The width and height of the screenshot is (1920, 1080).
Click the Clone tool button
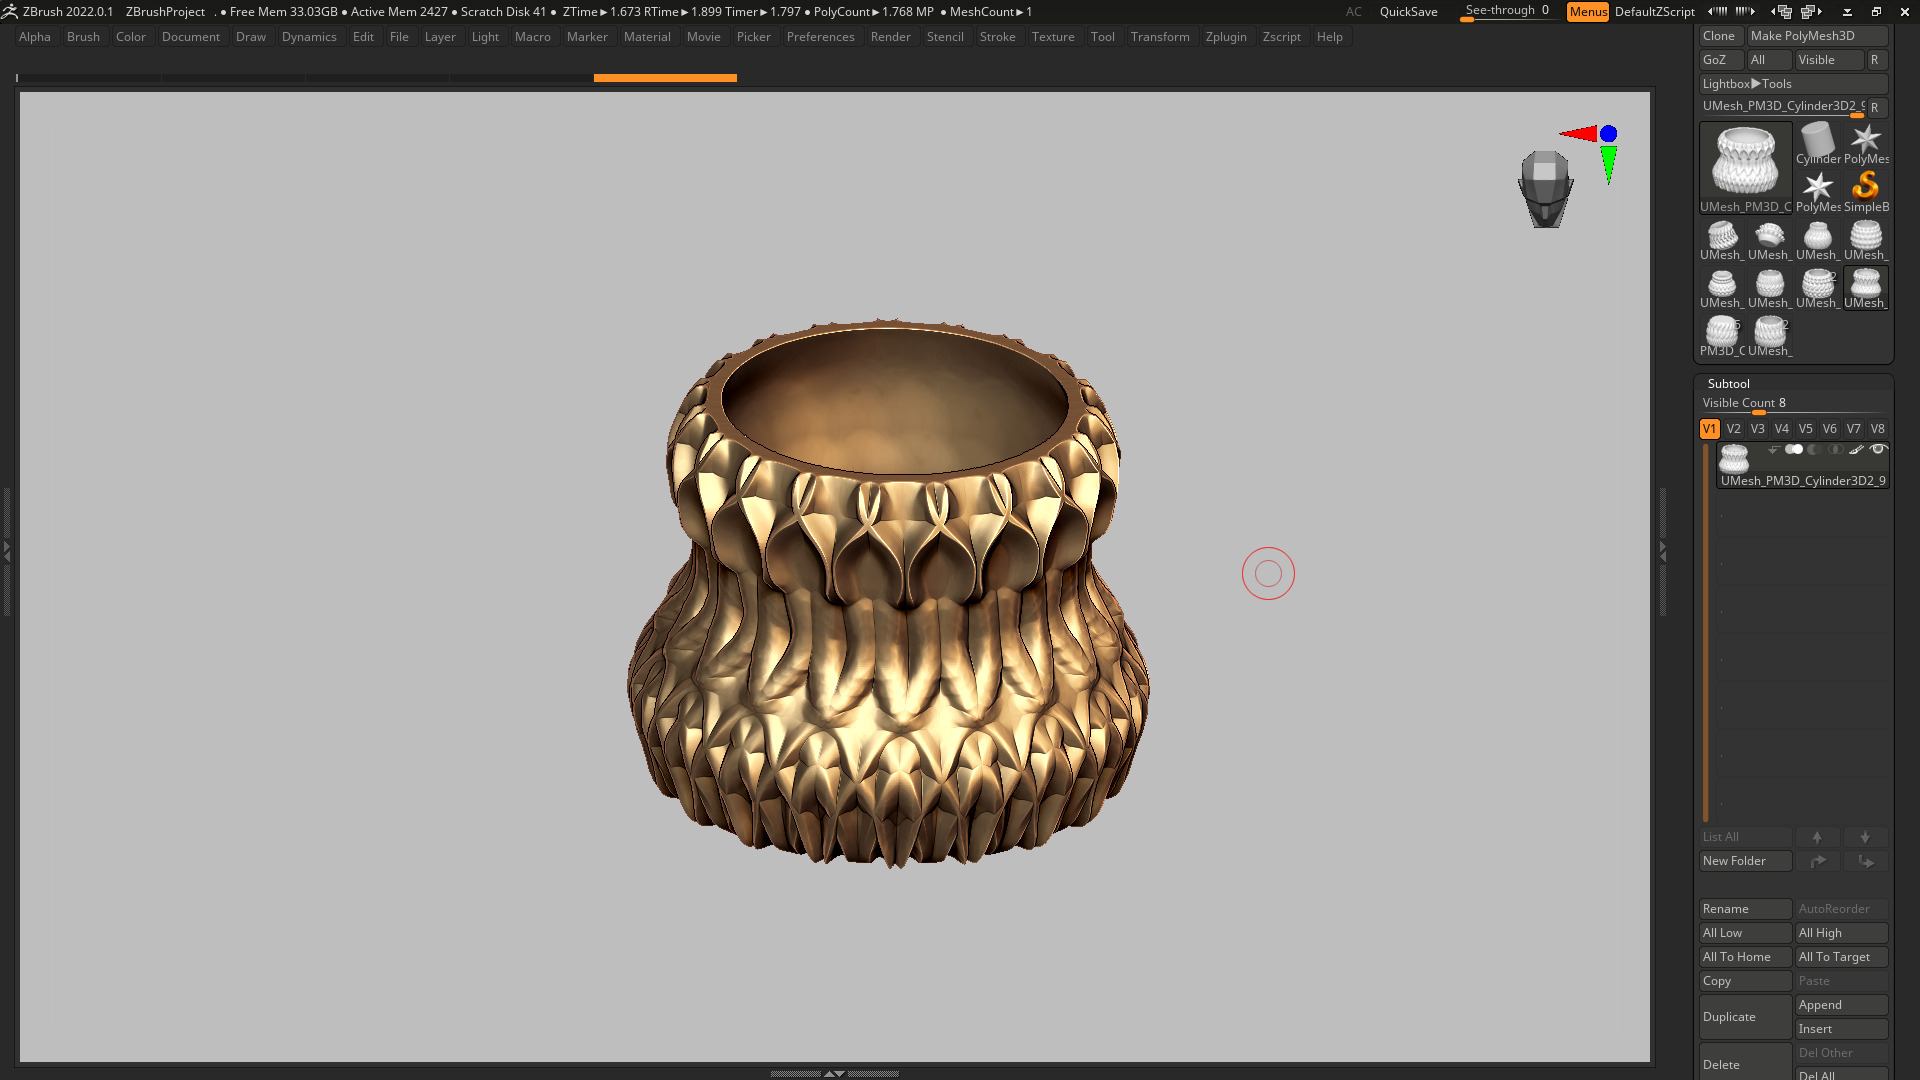pos(1721,36)
